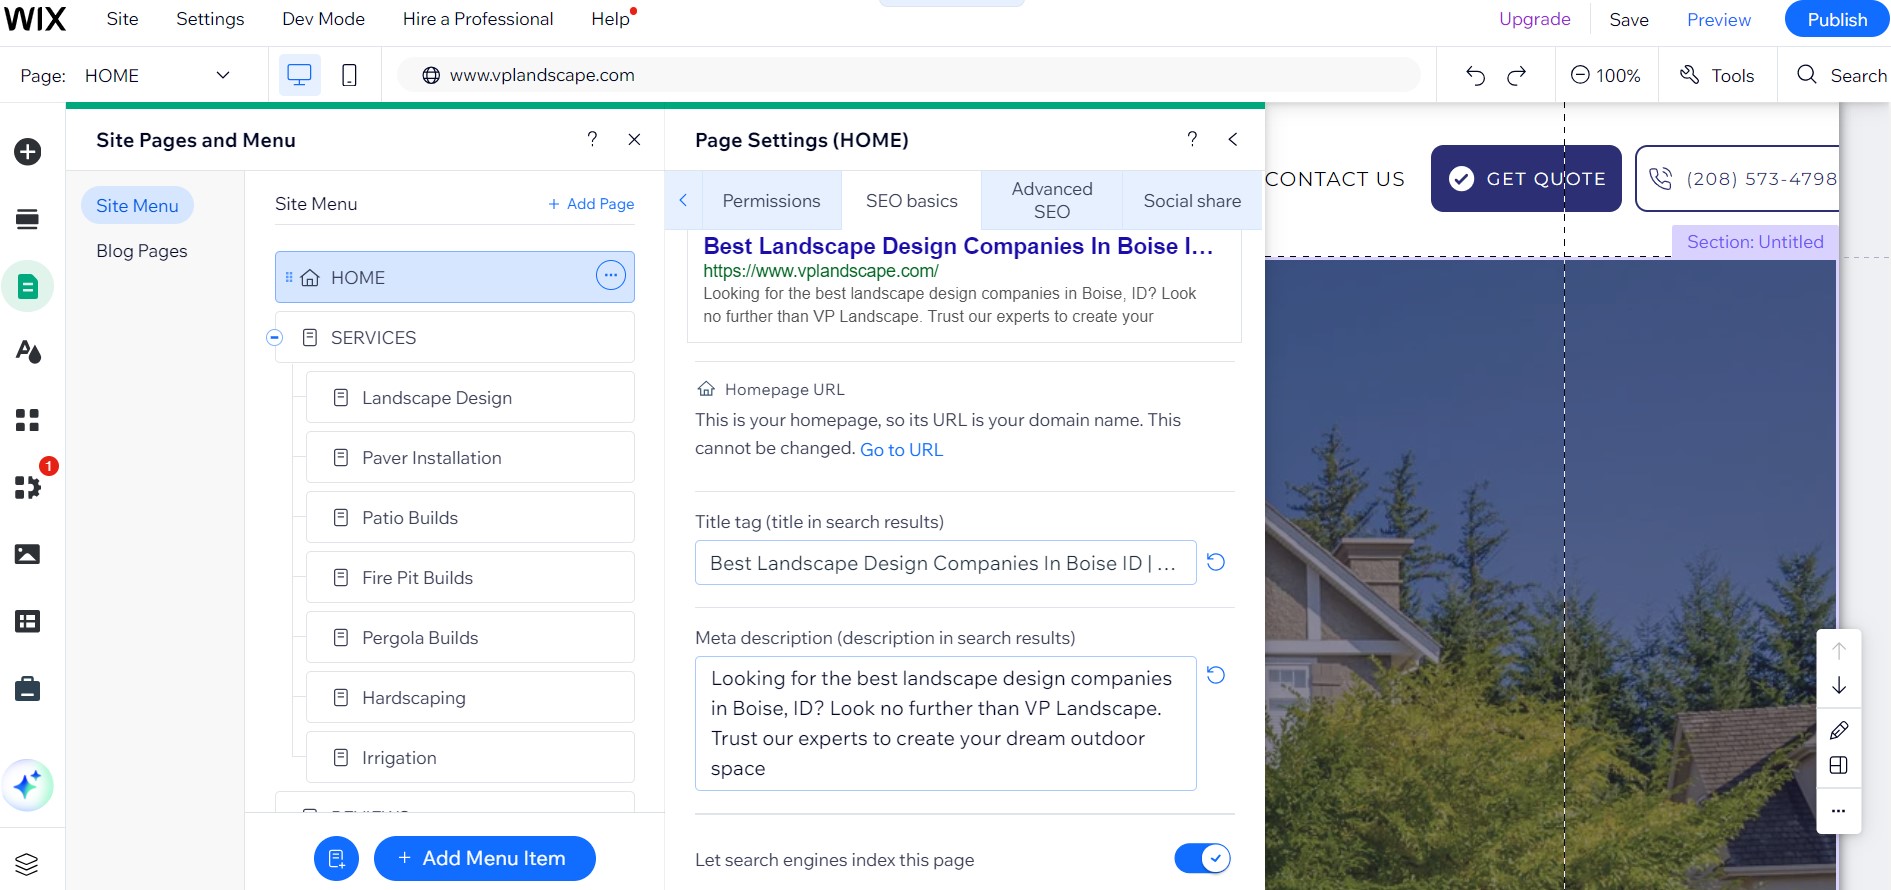Open the Site menu
Image resolution: width=1891 pixels, height=890 pixels.
pos(122,19)
